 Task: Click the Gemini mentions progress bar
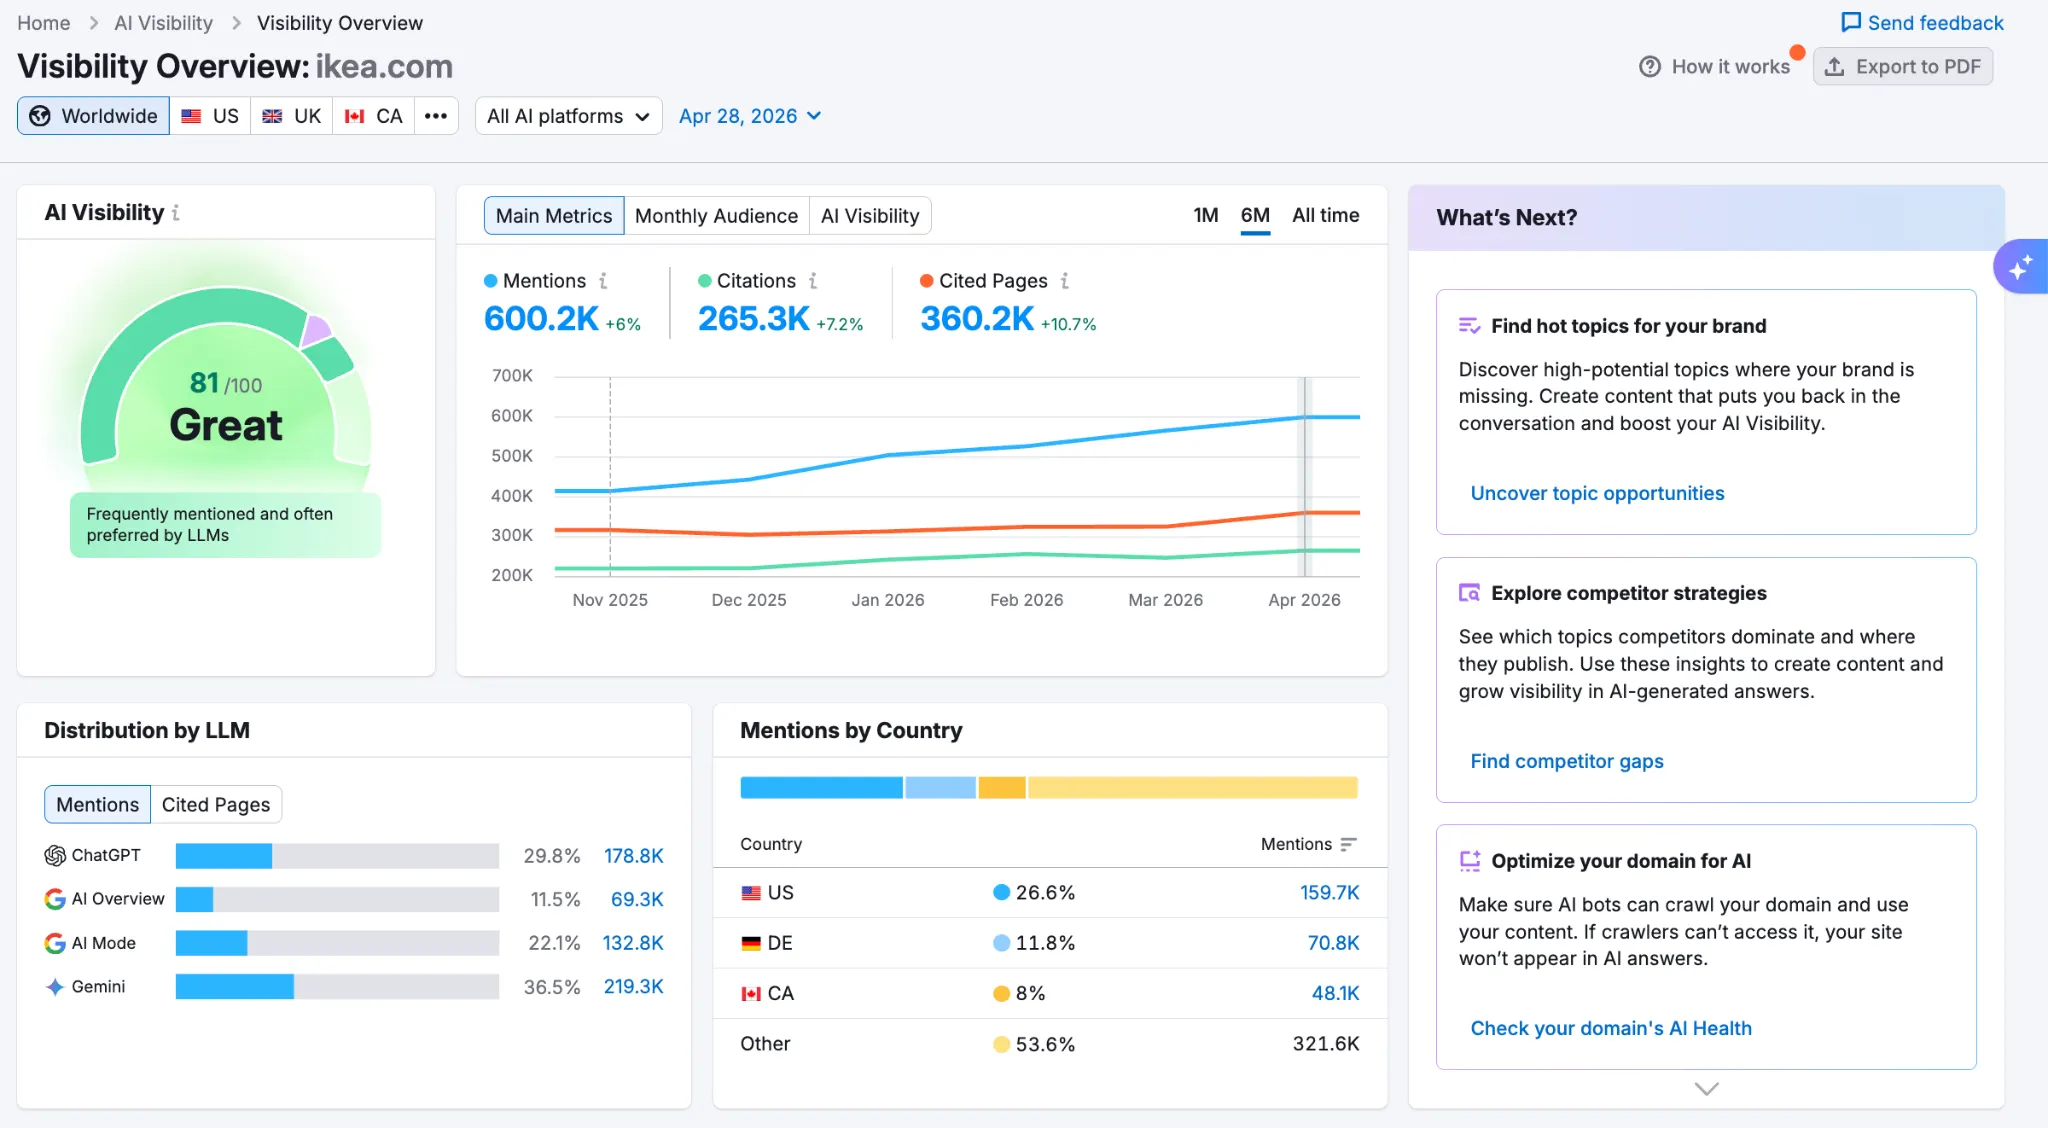click(337, 987)
